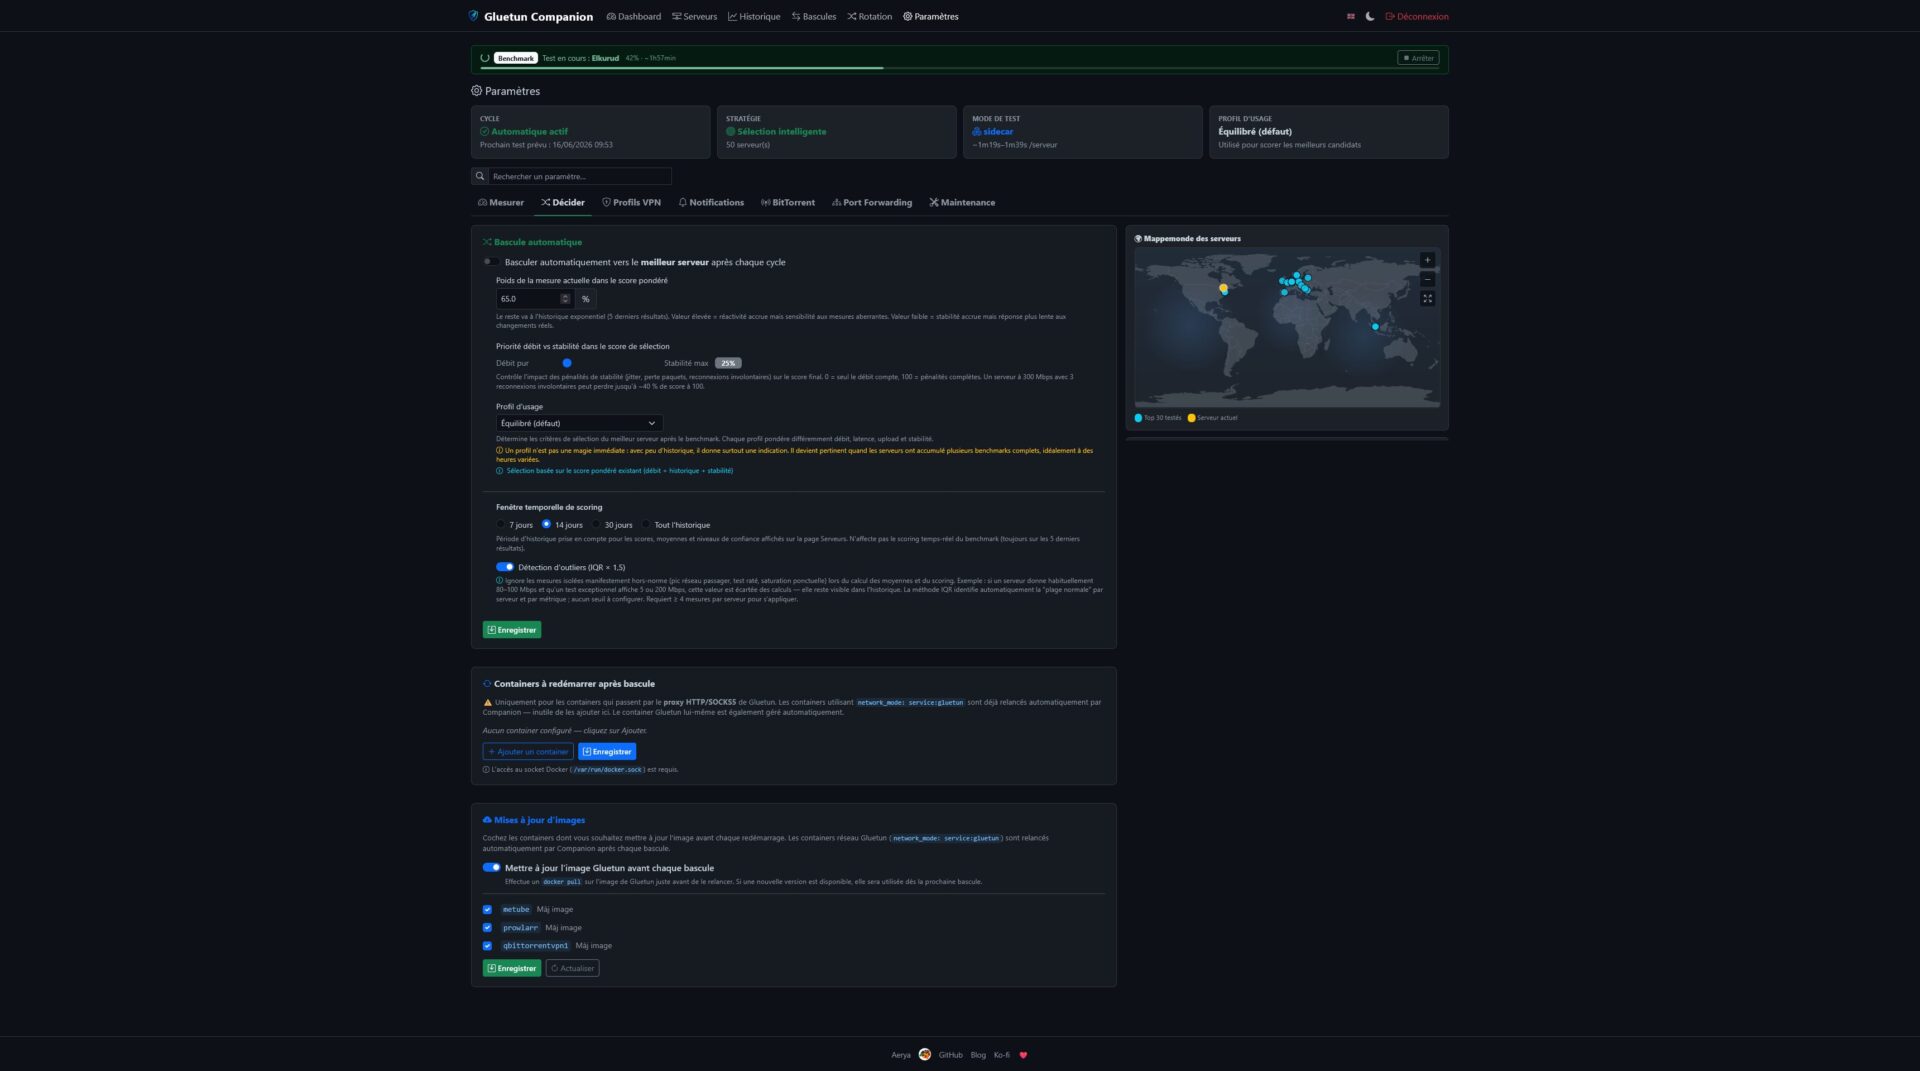The height and width of the screenshot is (1071, 1920).
Task: Open the Profil d'usage dropdown
Action: (x=579, y=423)
